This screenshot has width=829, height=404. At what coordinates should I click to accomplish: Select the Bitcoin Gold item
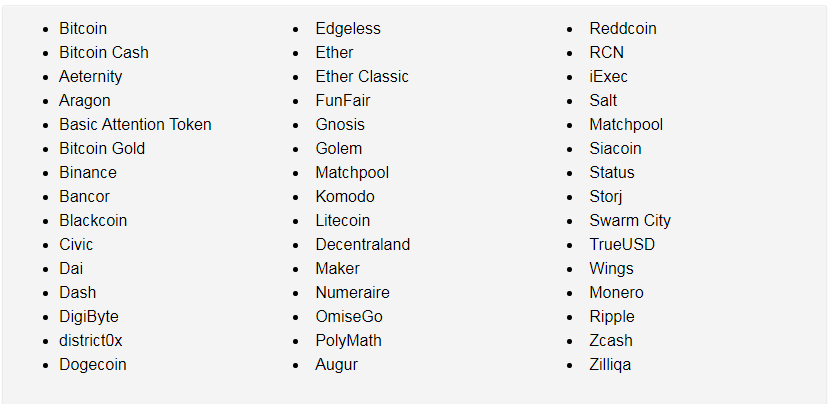tap(102, 149)
